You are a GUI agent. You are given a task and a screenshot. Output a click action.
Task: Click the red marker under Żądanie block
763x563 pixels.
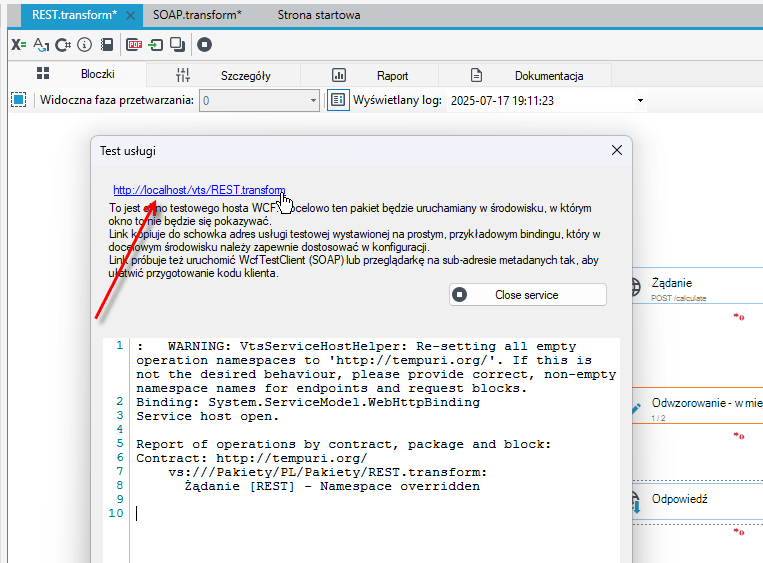pyautogui.click(x=739, y=317)
